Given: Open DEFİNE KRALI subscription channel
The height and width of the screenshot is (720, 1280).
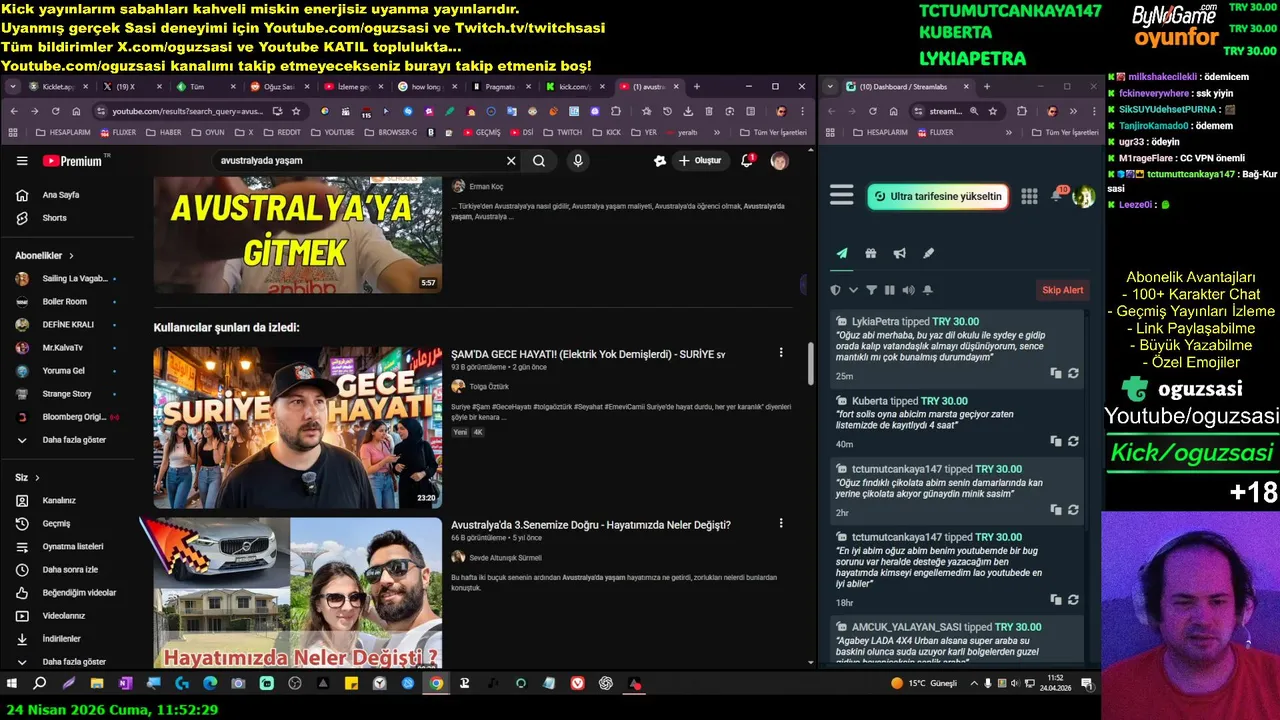Looking at the screenshot, I should (70, 325).
